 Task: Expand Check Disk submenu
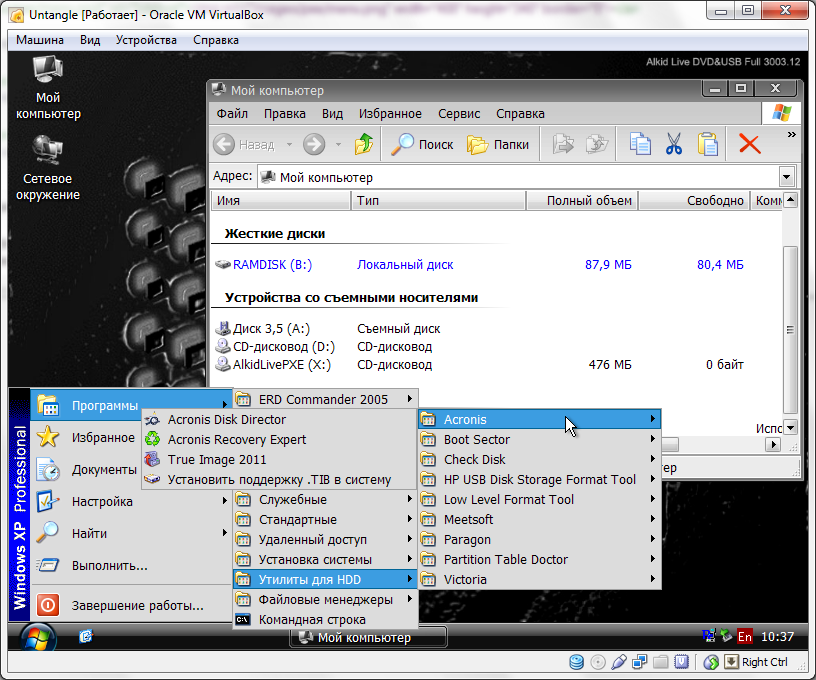point(540,459)
